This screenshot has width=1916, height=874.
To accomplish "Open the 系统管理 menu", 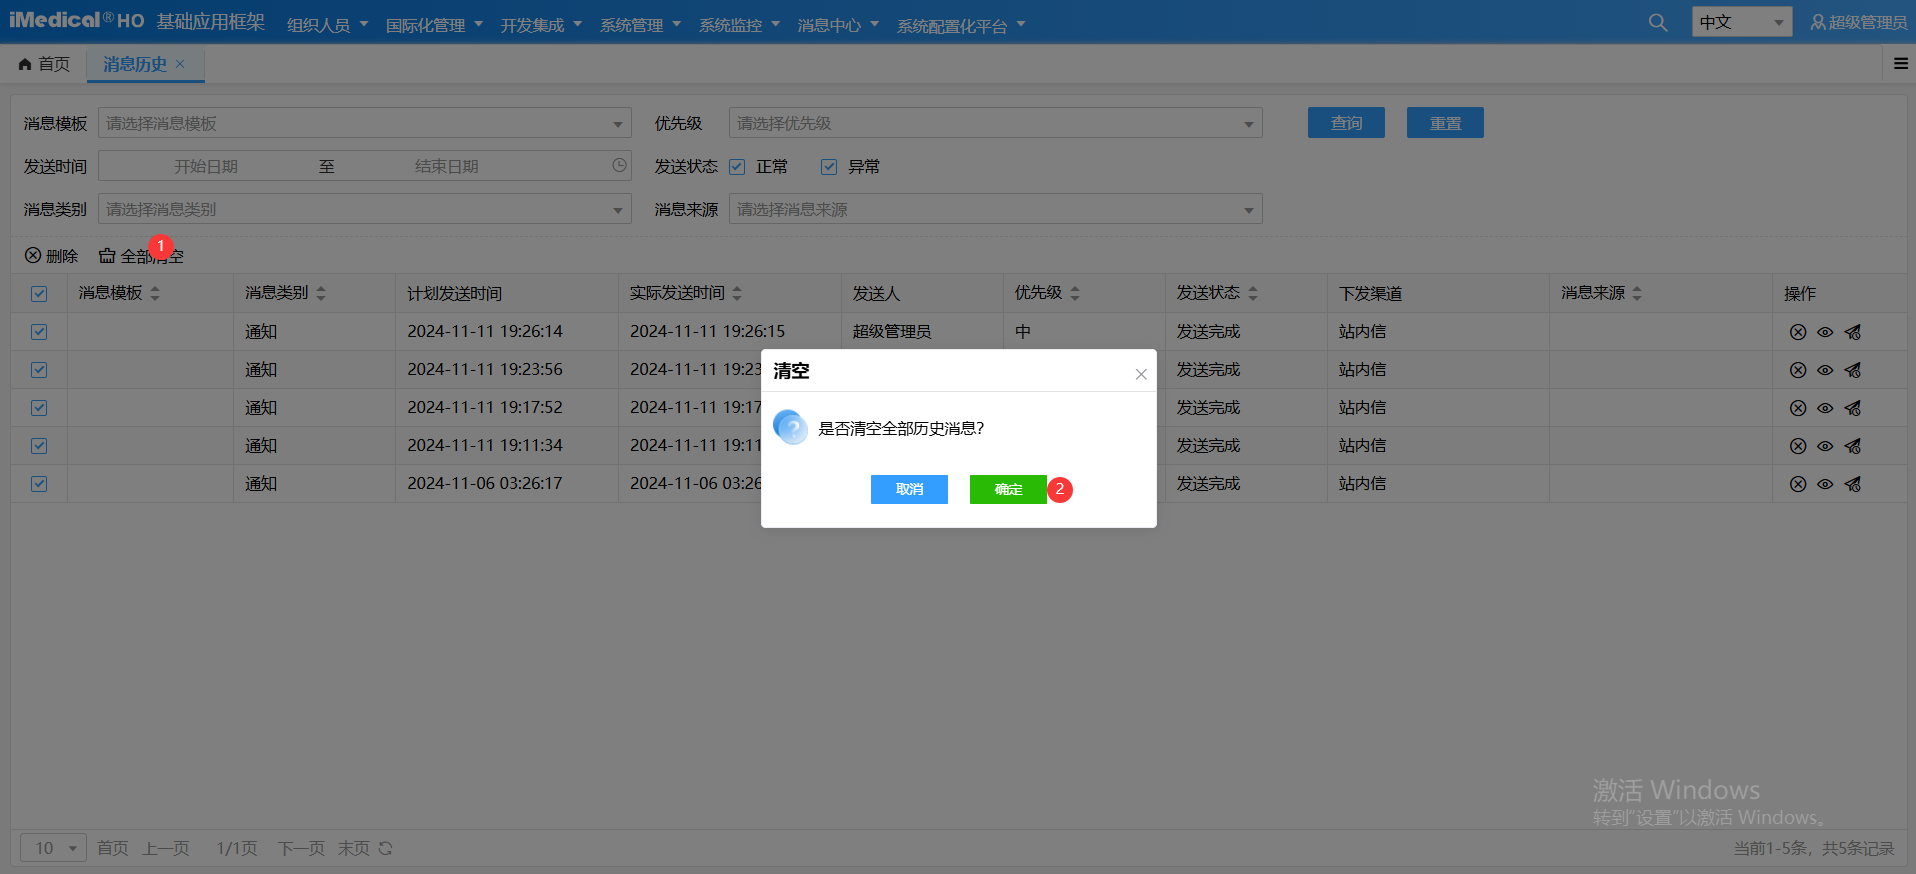I will (639, 25).
